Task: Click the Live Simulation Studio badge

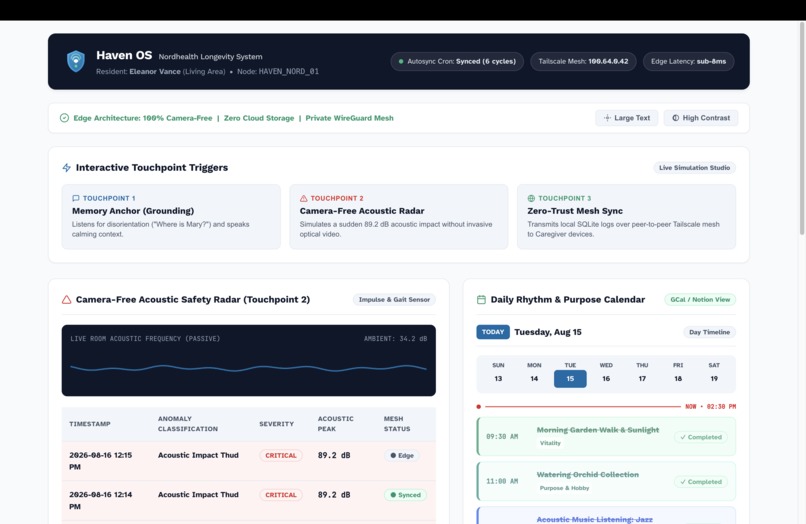Action: (x=694, y=168)
